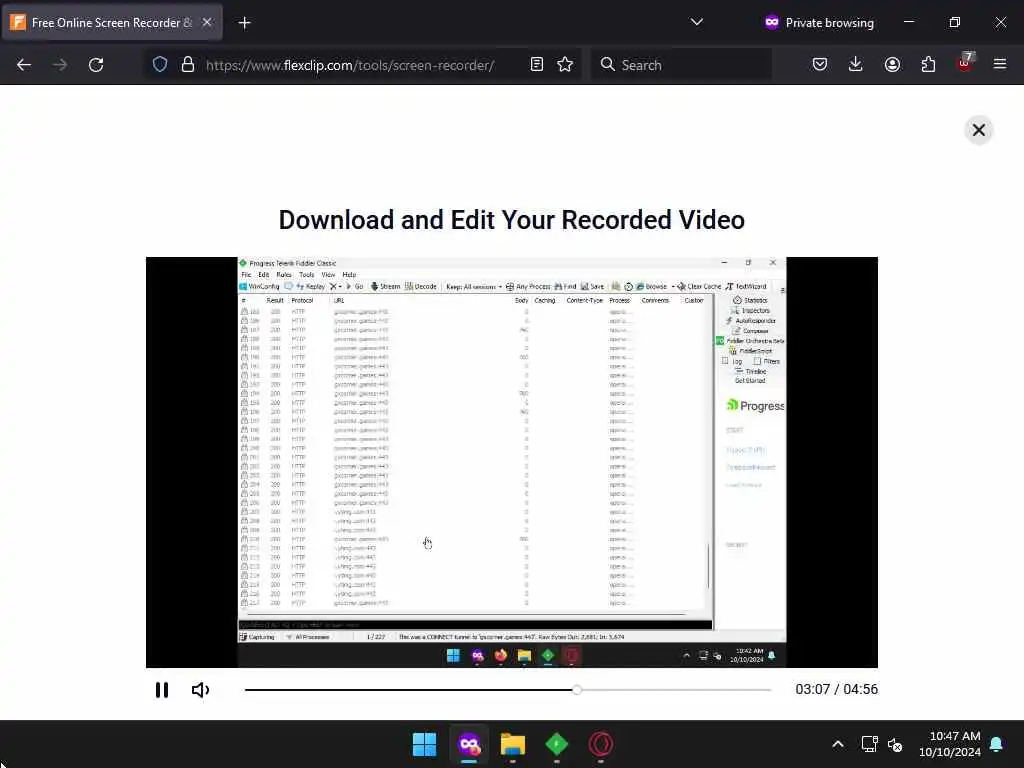Show hidden system tray icons
The height and width of the screenshot is (768, 1024).
838,744
